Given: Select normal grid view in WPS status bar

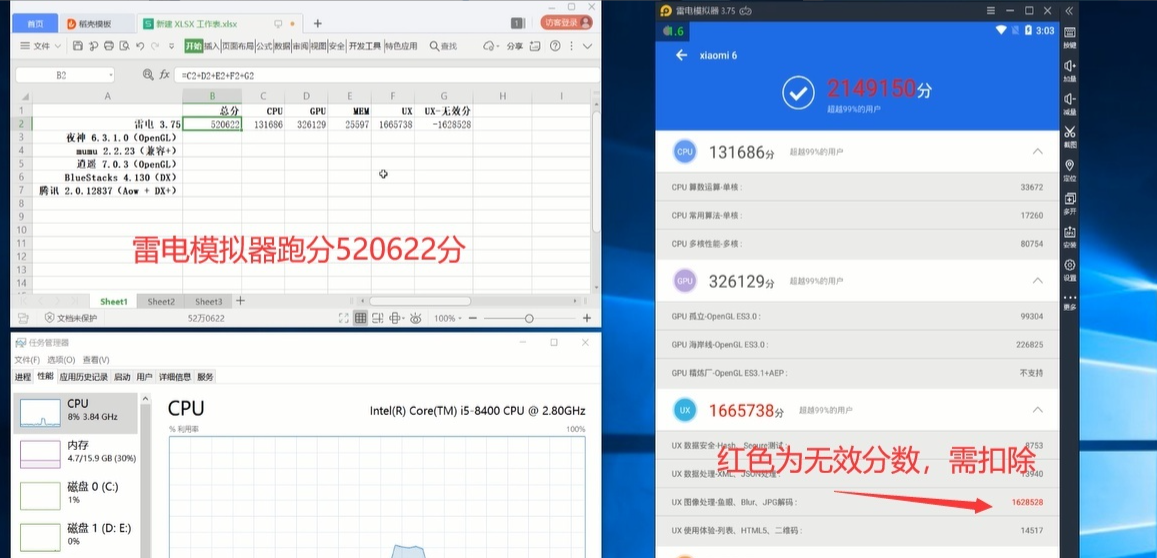Looking at the screenshot, I should click(360, 318).
